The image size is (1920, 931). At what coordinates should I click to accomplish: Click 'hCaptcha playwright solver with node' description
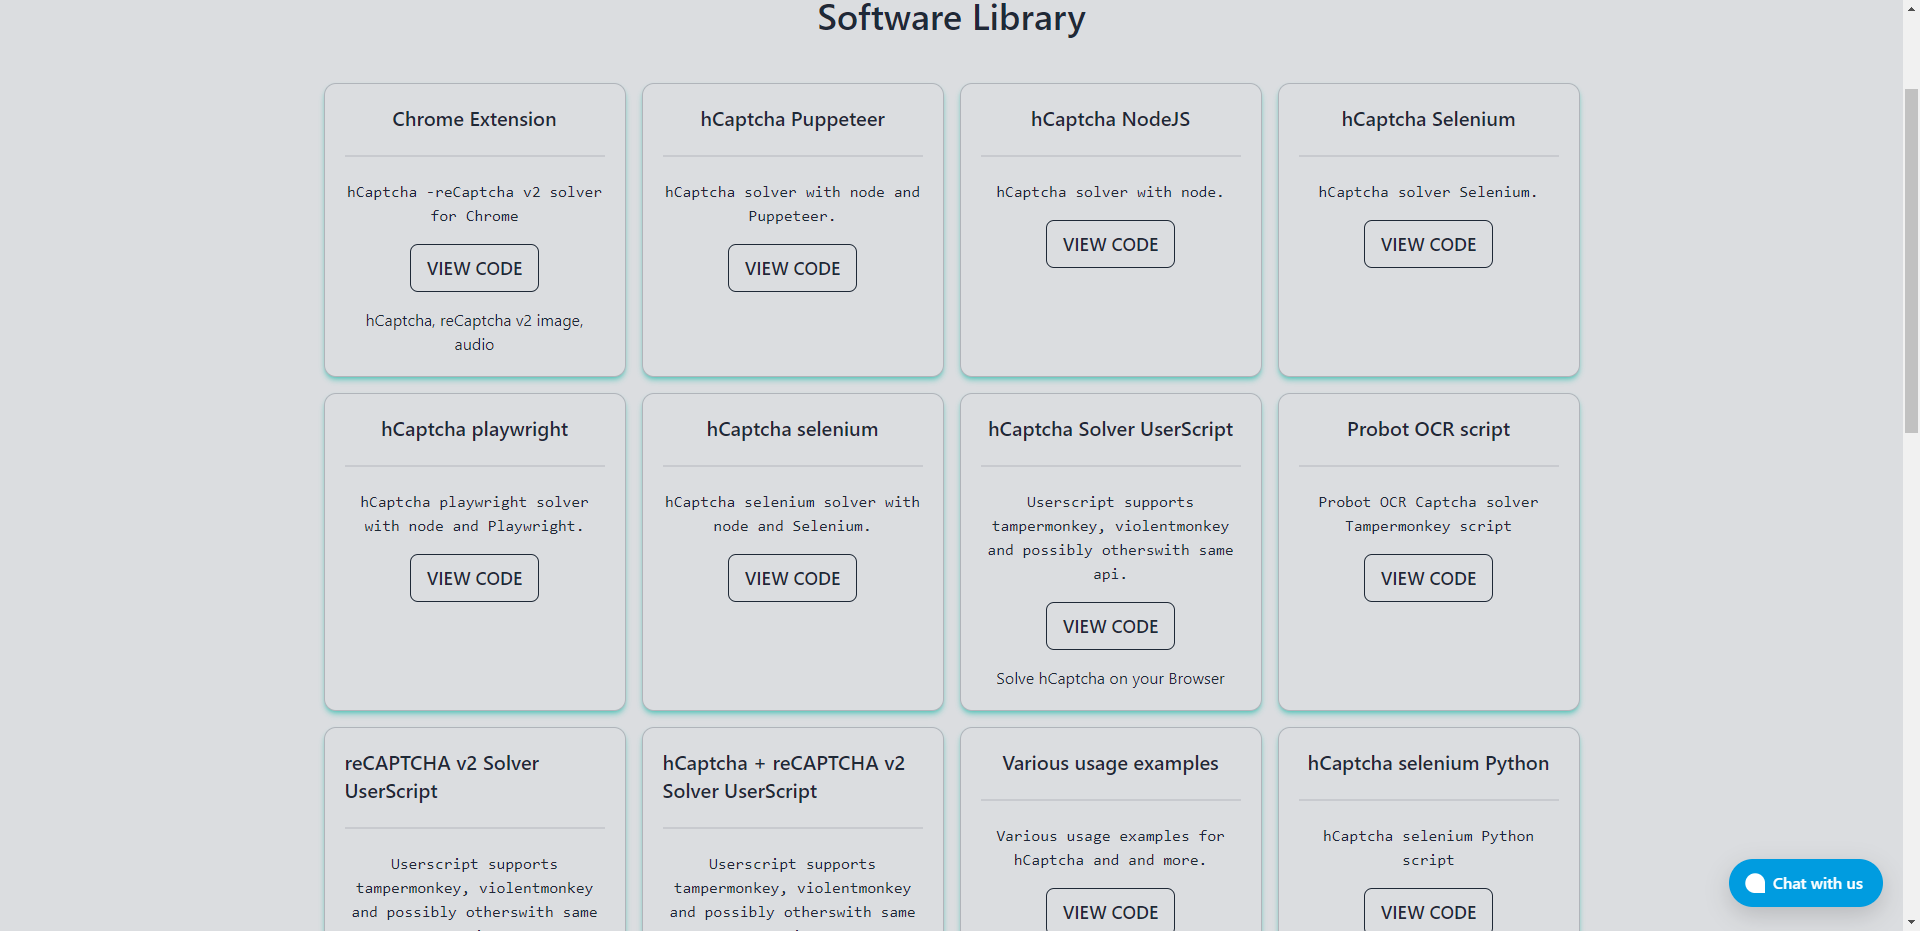tap(474, 514)
